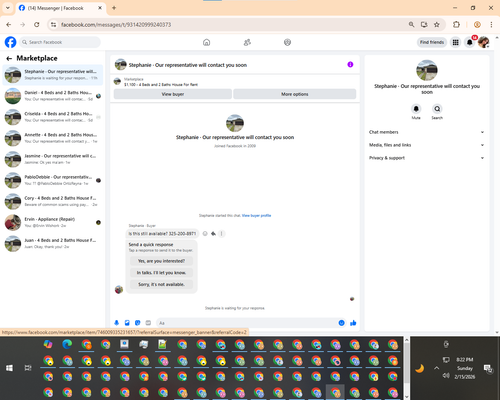500x400 pixels.
Task: Open Stephanie's conversation in the list
Action: click(53, 75)
